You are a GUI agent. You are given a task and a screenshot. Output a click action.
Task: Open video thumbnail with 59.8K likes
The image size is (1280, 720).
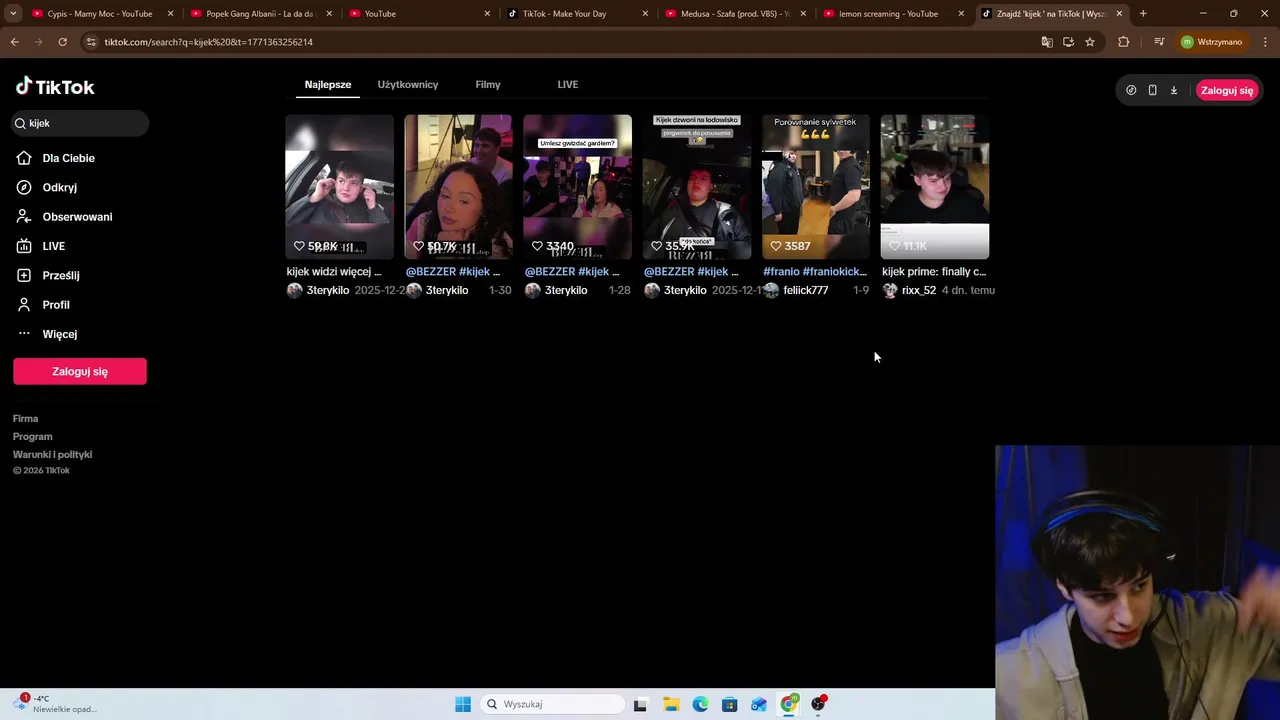[340, 187]
